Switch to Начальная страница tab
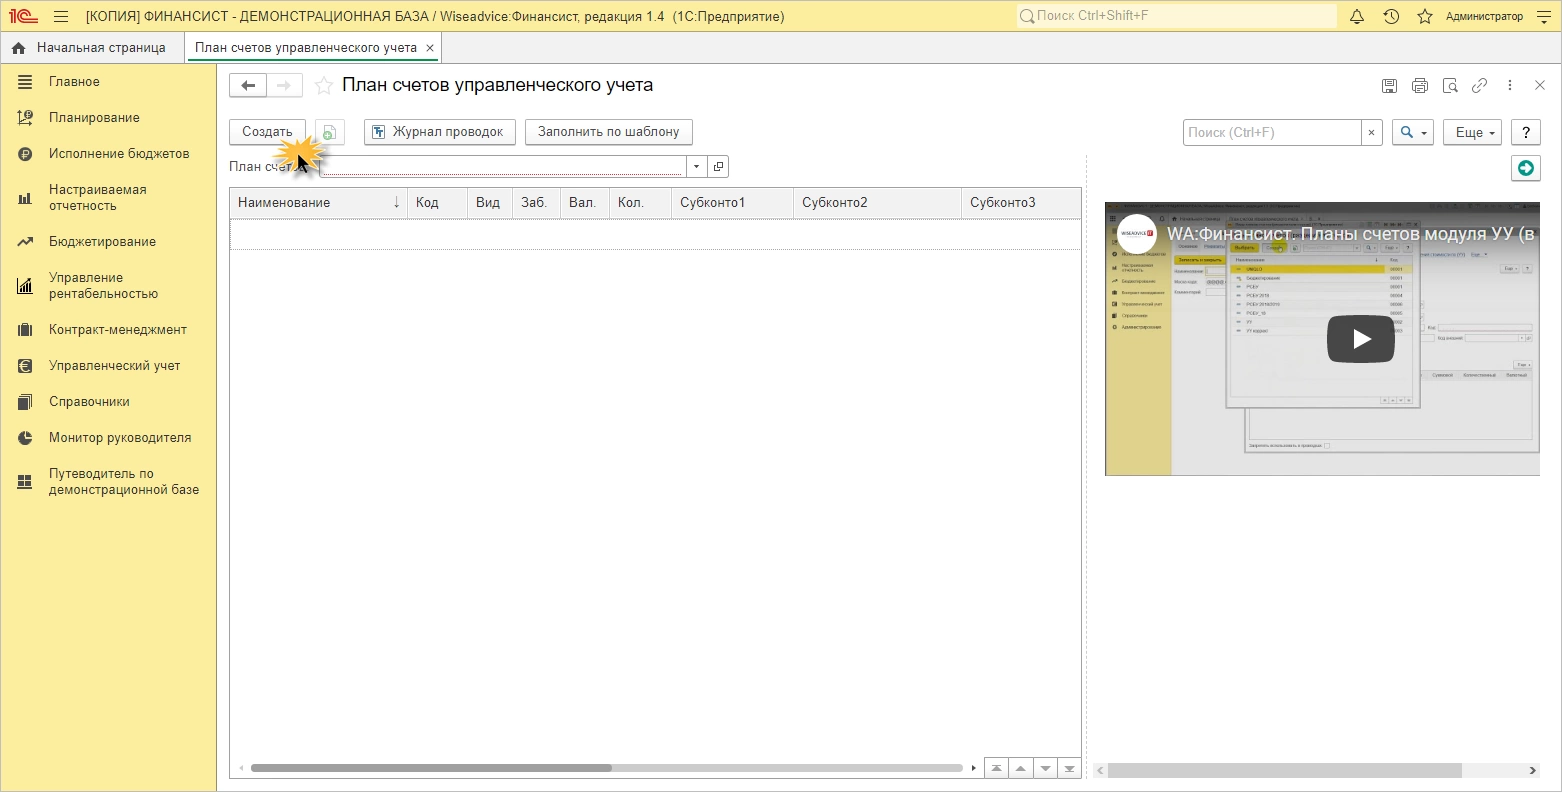 coord(92,48)
